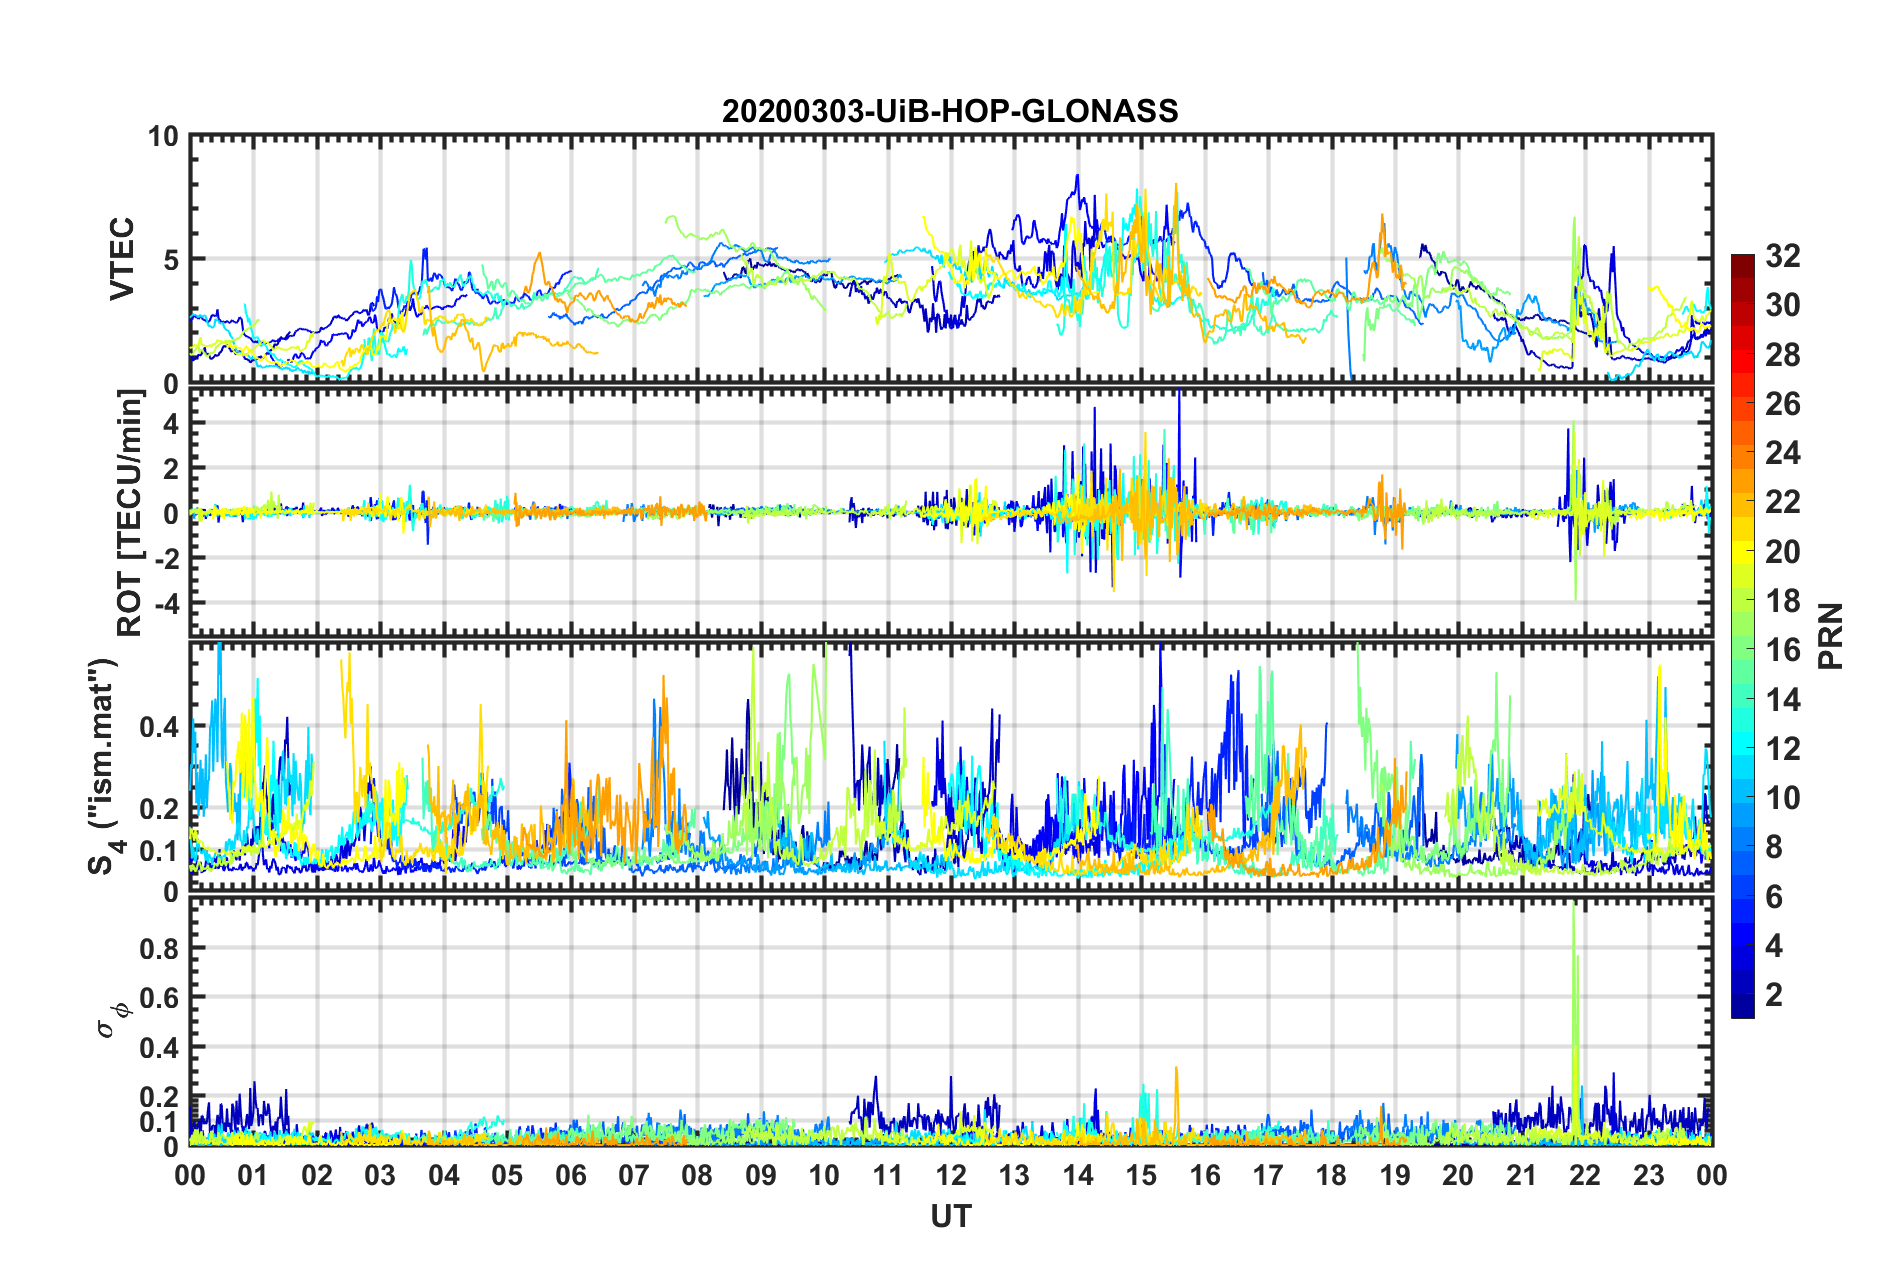The image size is (1902, 1272).
Task: Click the -4 tick on the ROT axis
Action: (167, 604)
